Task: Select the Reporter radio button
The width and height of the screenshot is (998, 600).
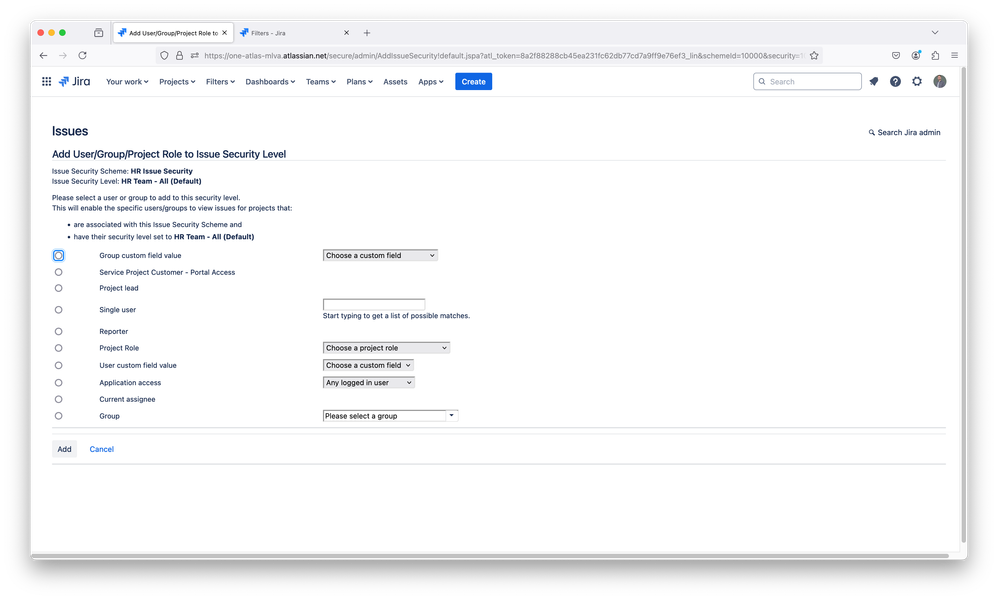Action: (58, 331)
